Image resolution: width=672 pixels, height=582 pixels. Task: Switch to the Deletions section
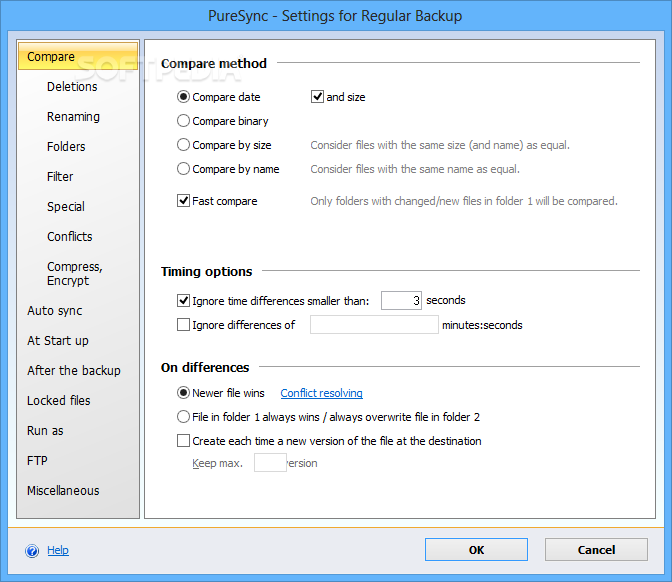click(72, 87)
